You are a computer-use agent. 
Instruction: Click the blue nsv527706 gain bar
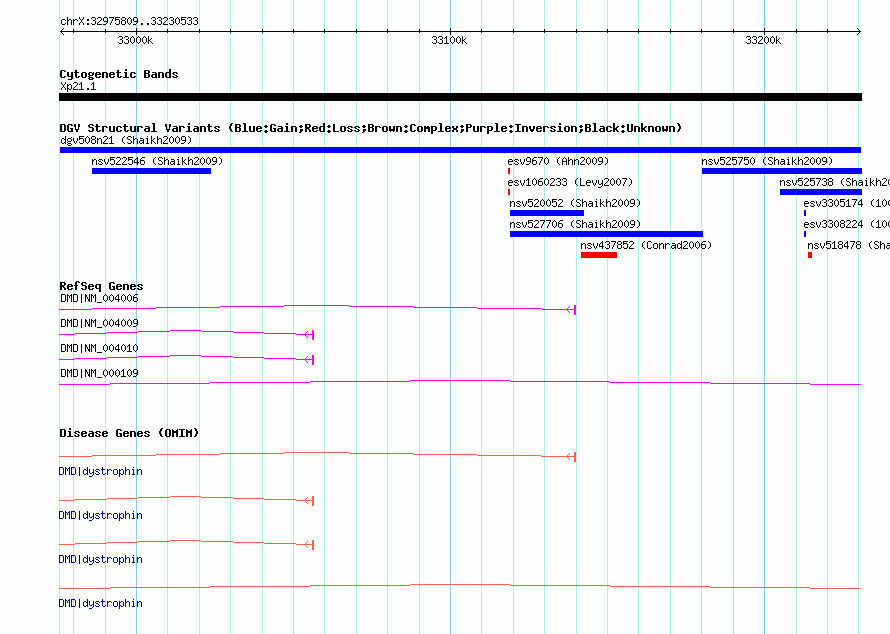(606, 234)
